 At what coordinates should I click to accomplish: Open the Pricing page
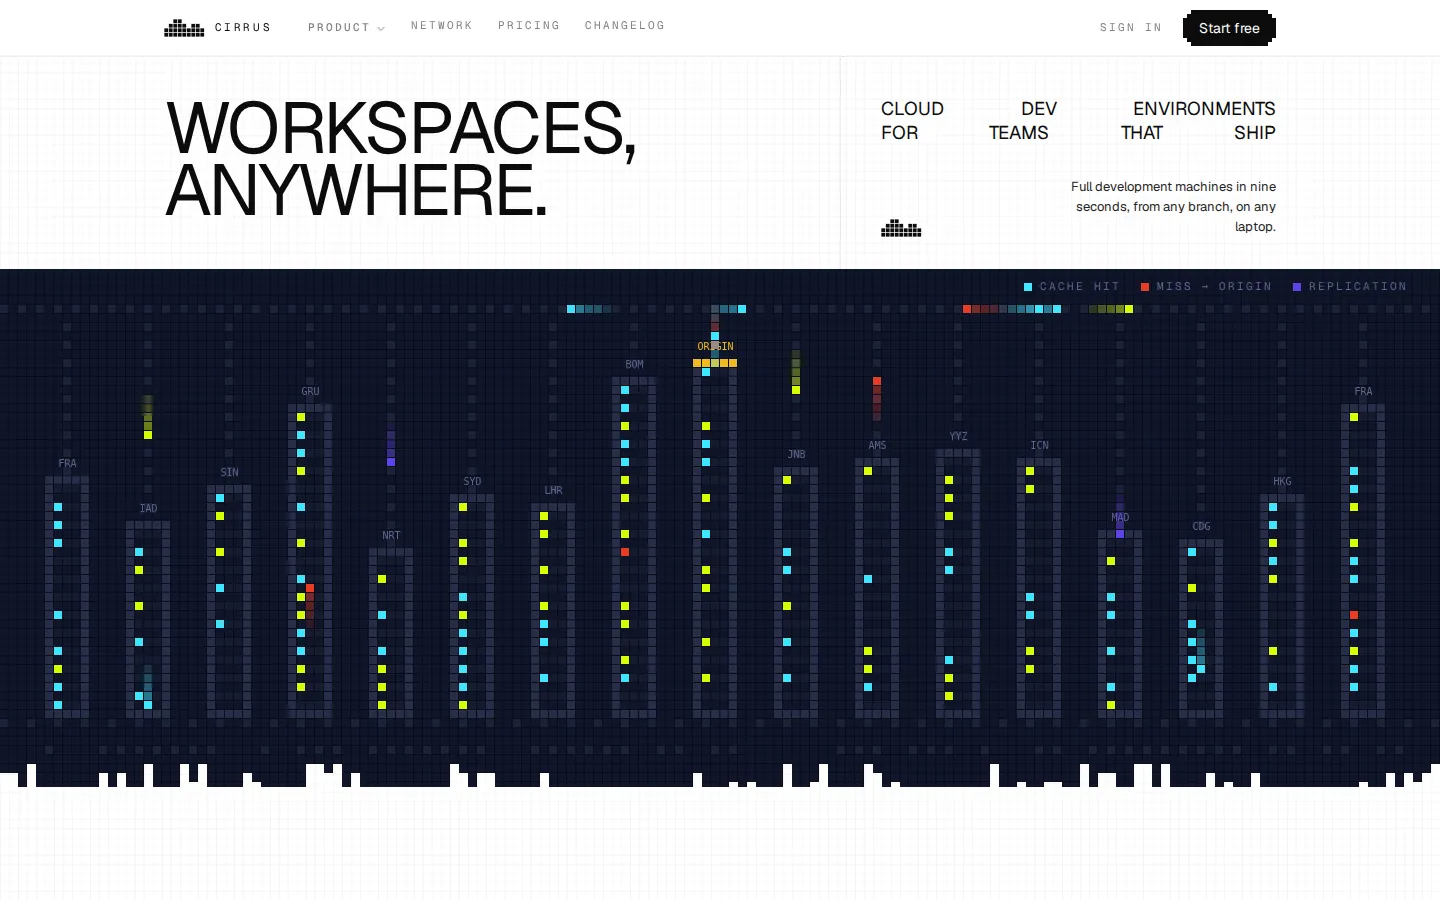pyautogui.click(x=529, y=26)
